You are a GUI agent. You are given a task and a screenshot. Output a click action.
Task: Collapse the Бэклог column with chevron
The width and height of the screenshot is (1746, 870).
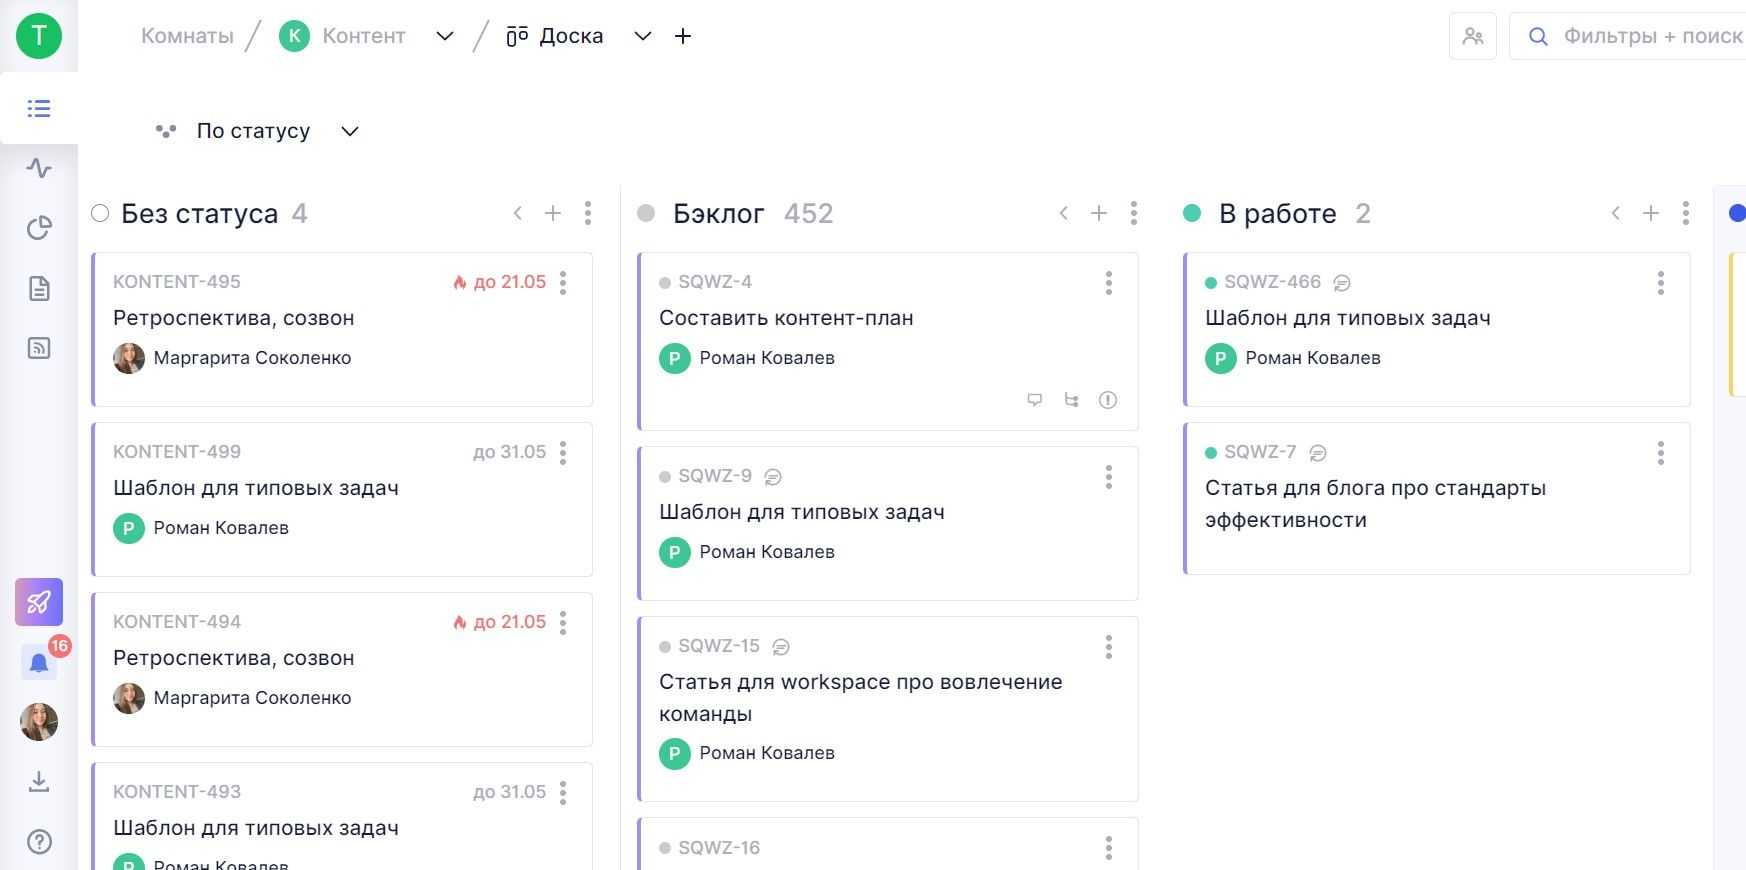pos(1063,213)
